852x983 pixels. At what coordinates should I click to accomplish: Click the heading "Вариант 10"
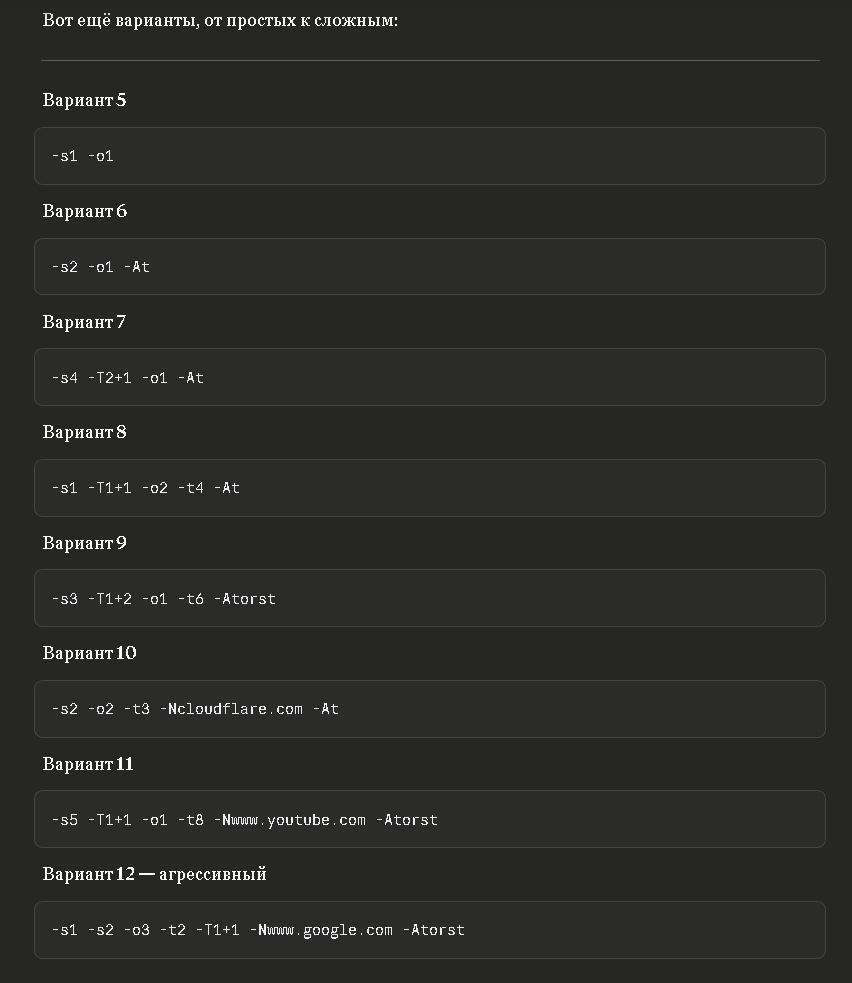[x=89, y=653]
